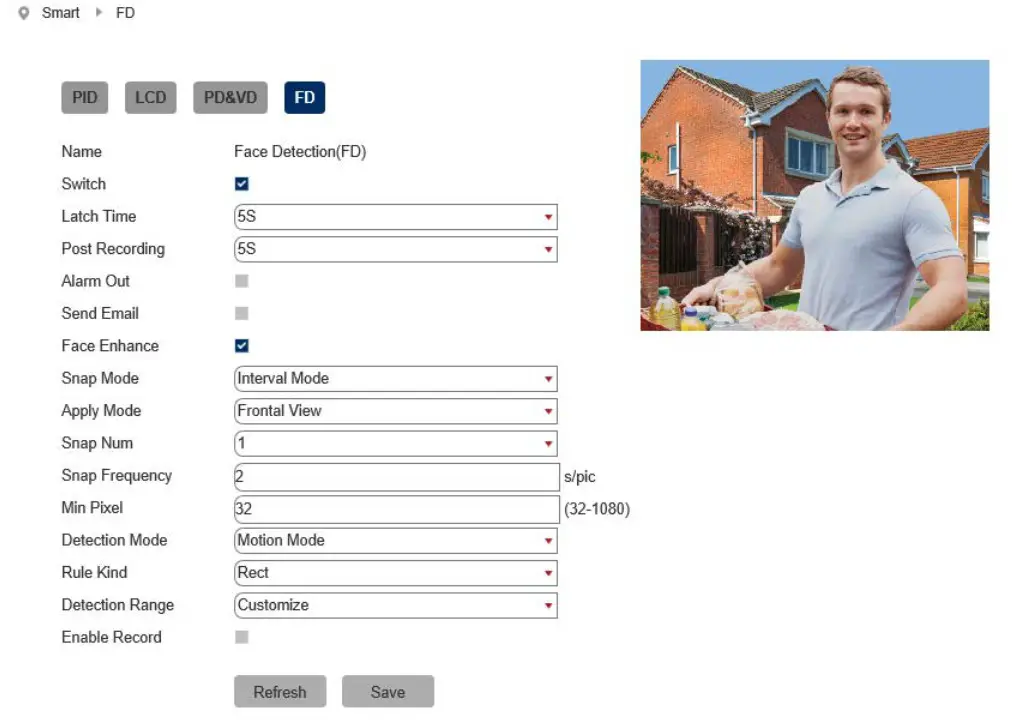Click the FD breadcrumb item
1029x720 pixels.
[x=125, y=13]
